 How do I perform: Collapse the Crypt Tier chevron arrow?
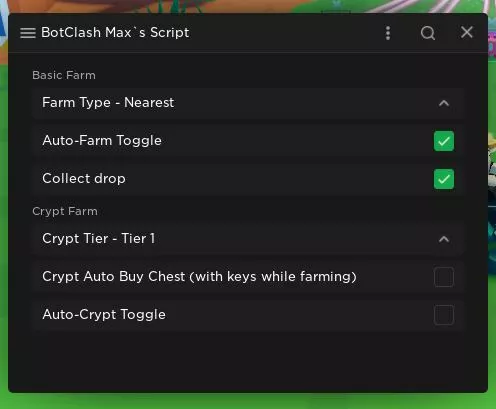point(444,239)
